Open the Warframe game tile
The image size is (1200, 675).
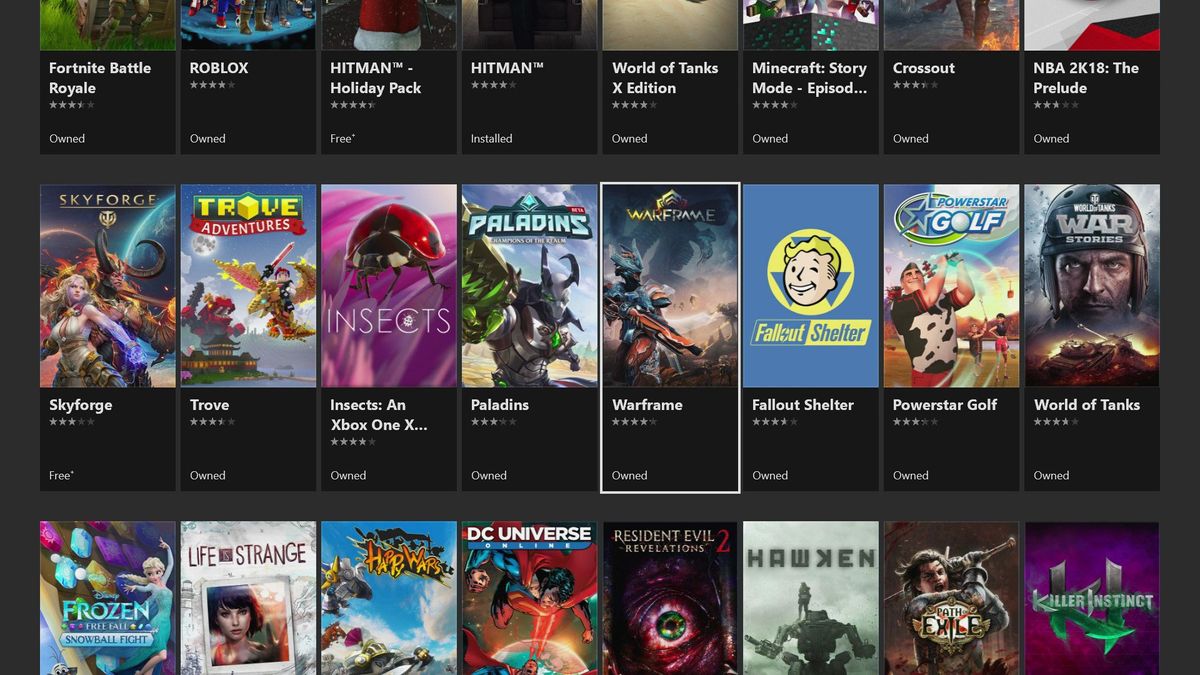(669, 285)
